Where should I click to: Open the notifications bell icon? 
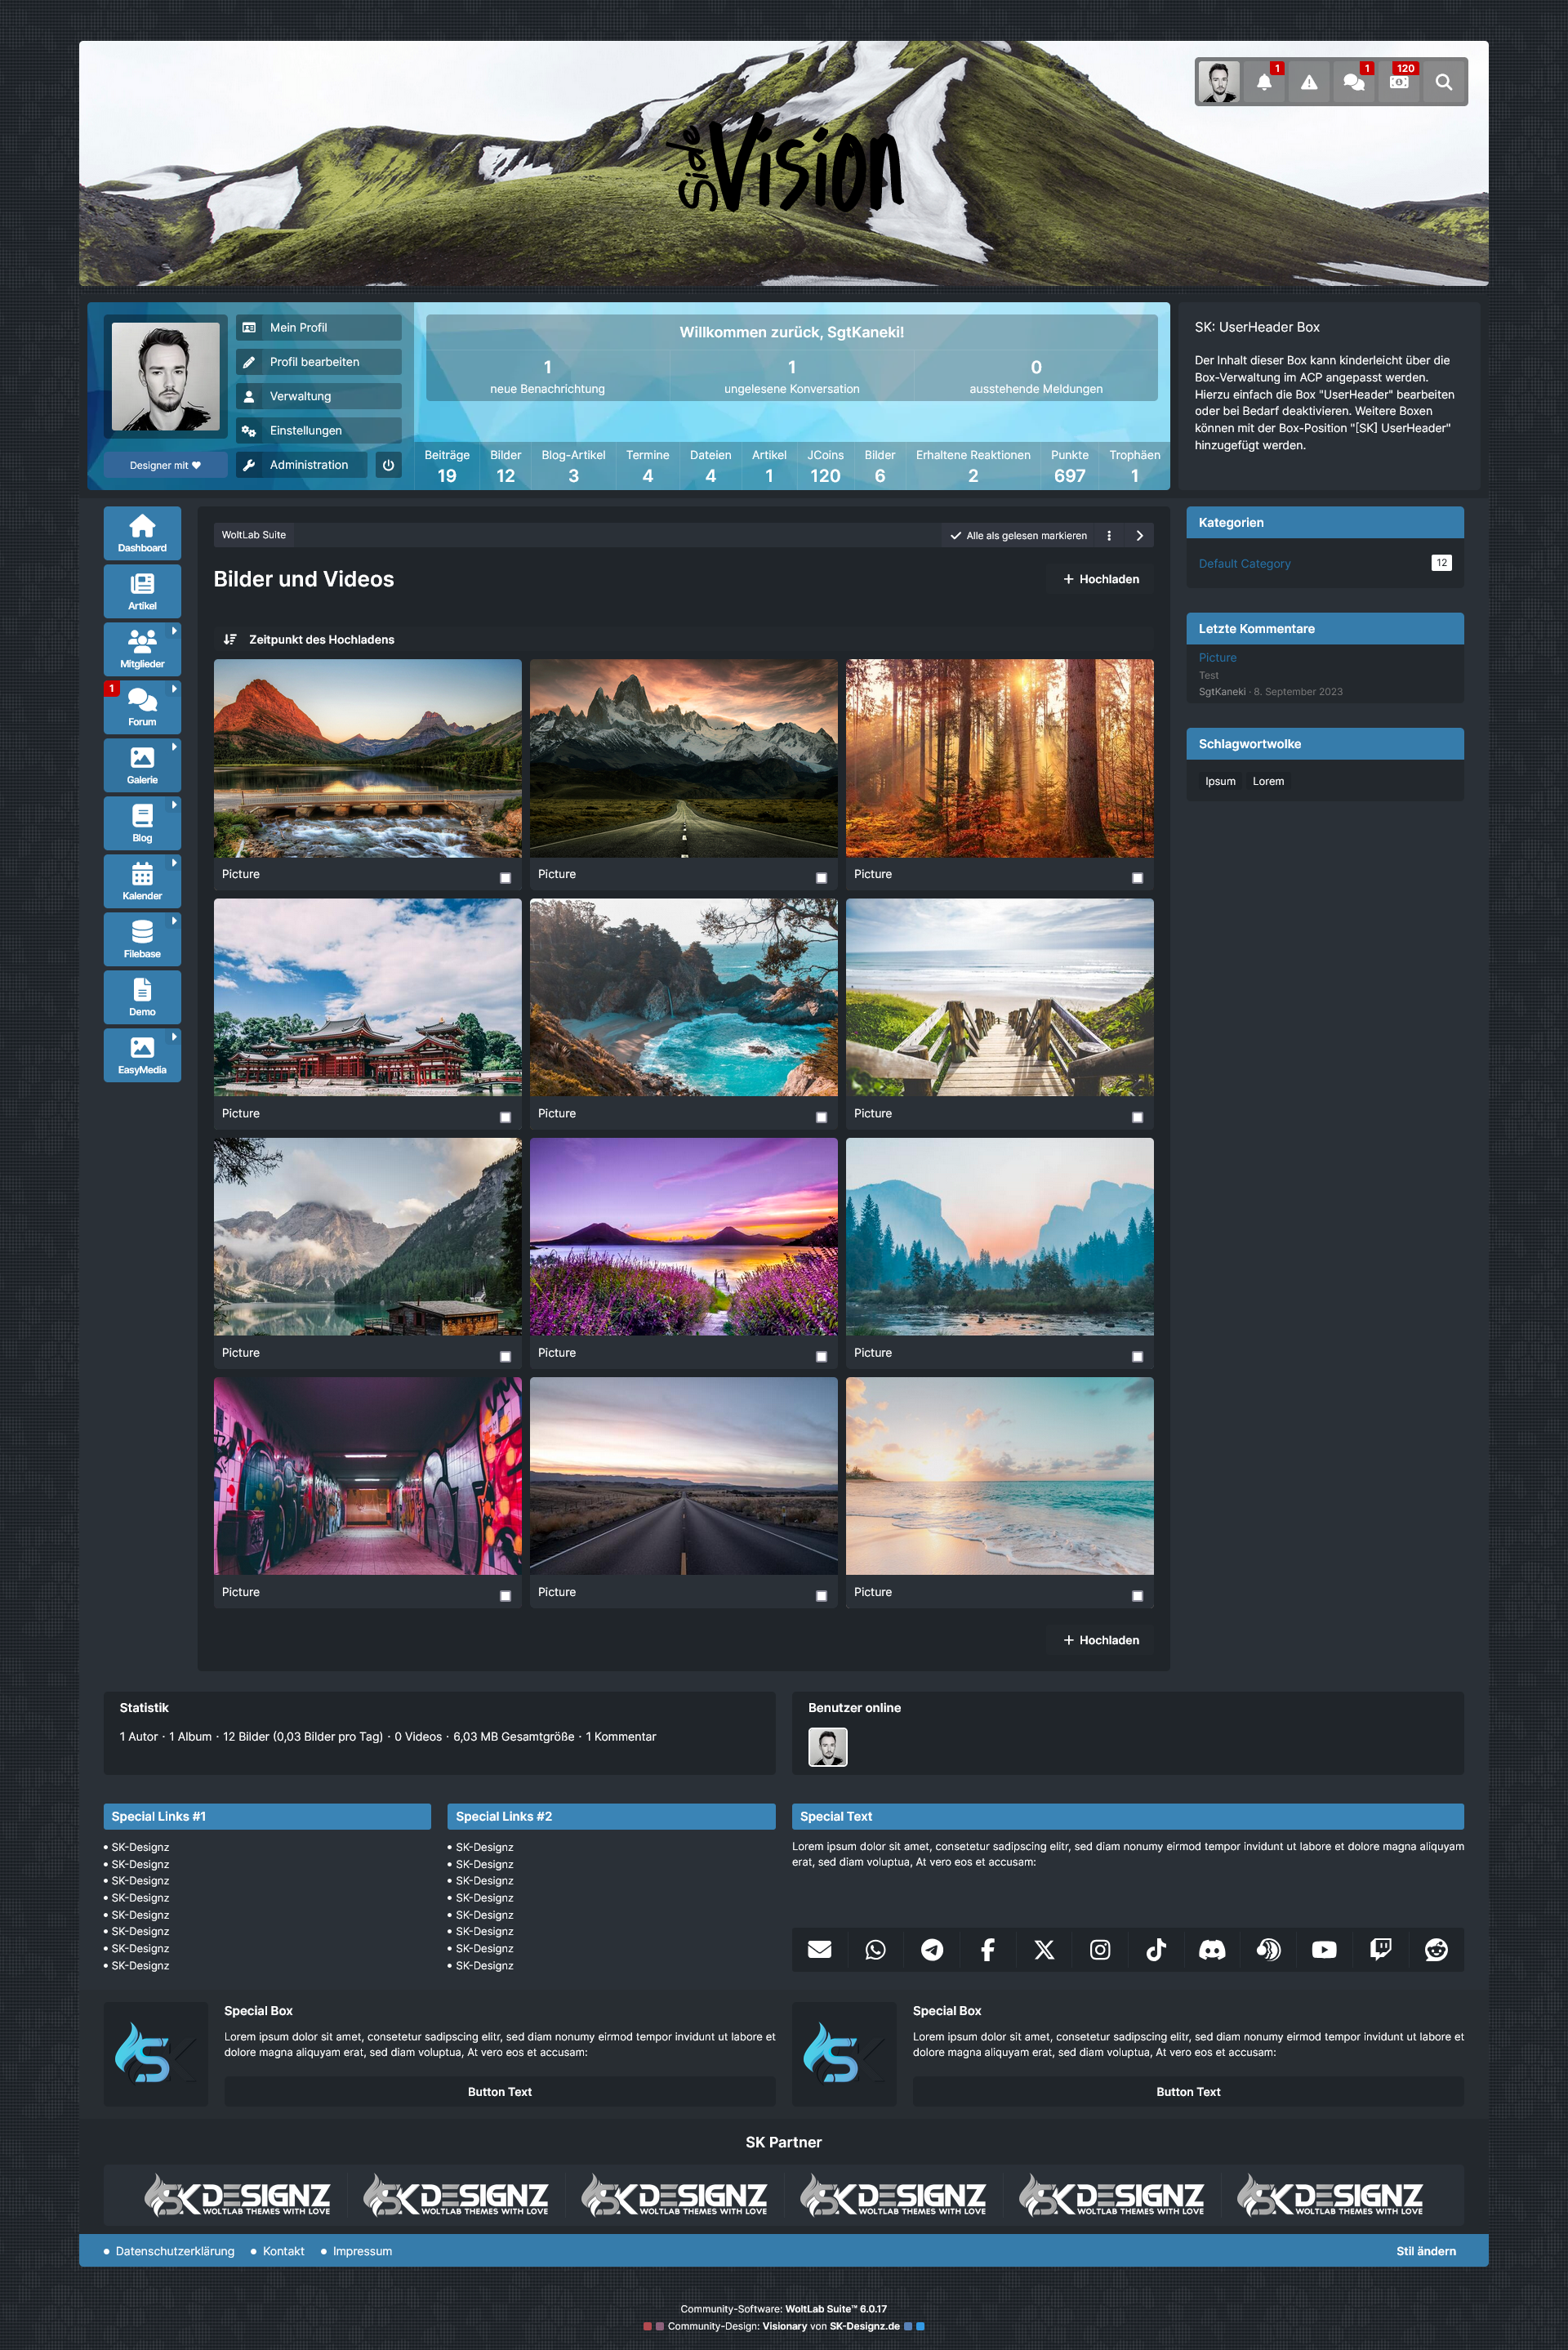point(1264,83)
